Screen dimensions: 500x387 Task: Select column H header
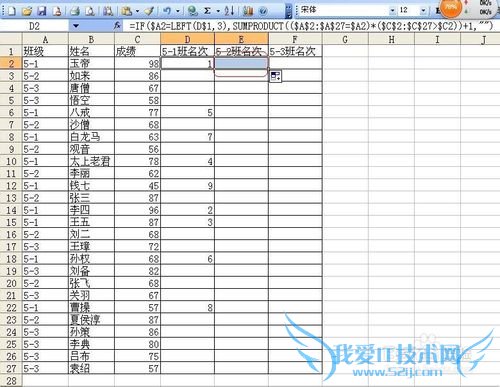coord(391,40)
